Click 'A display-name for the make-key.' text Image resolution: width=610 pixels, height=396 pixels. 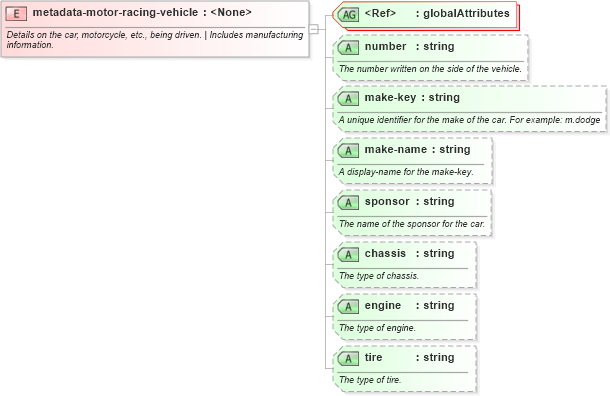[406, 172]
